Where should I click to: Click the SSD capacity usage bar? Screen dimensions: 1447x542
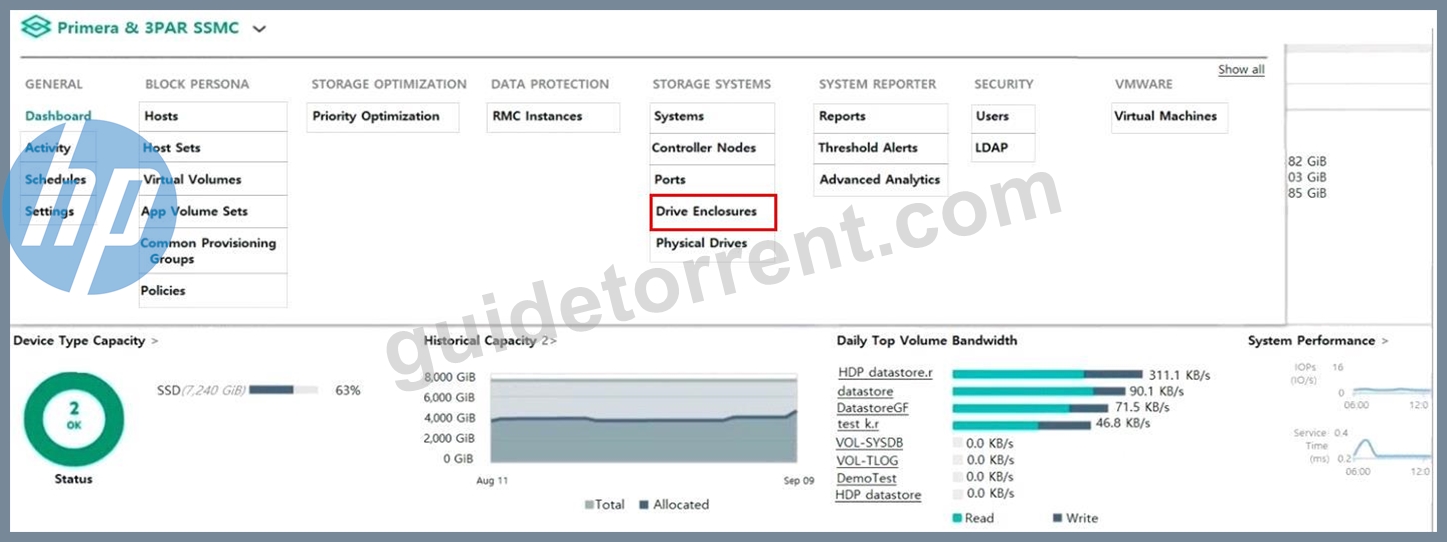(x=283, y=390)
